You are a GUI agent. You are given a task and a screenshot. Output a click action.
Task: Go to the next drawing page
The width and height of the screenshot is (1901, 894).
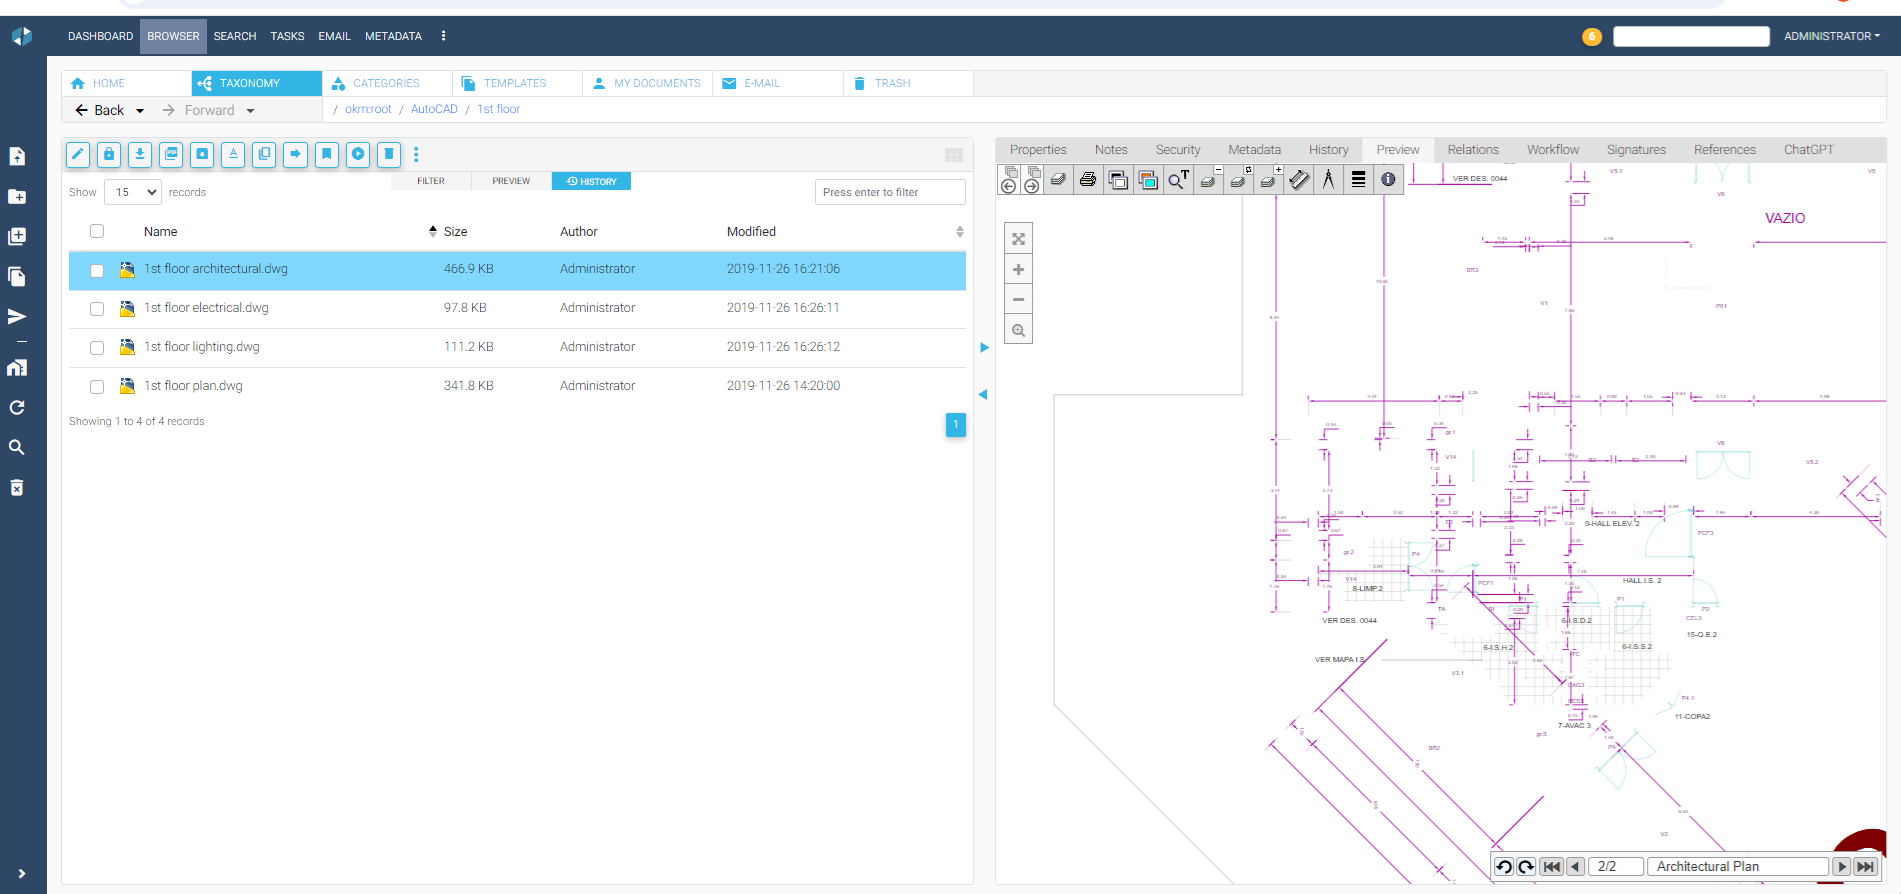point(1841,867)
